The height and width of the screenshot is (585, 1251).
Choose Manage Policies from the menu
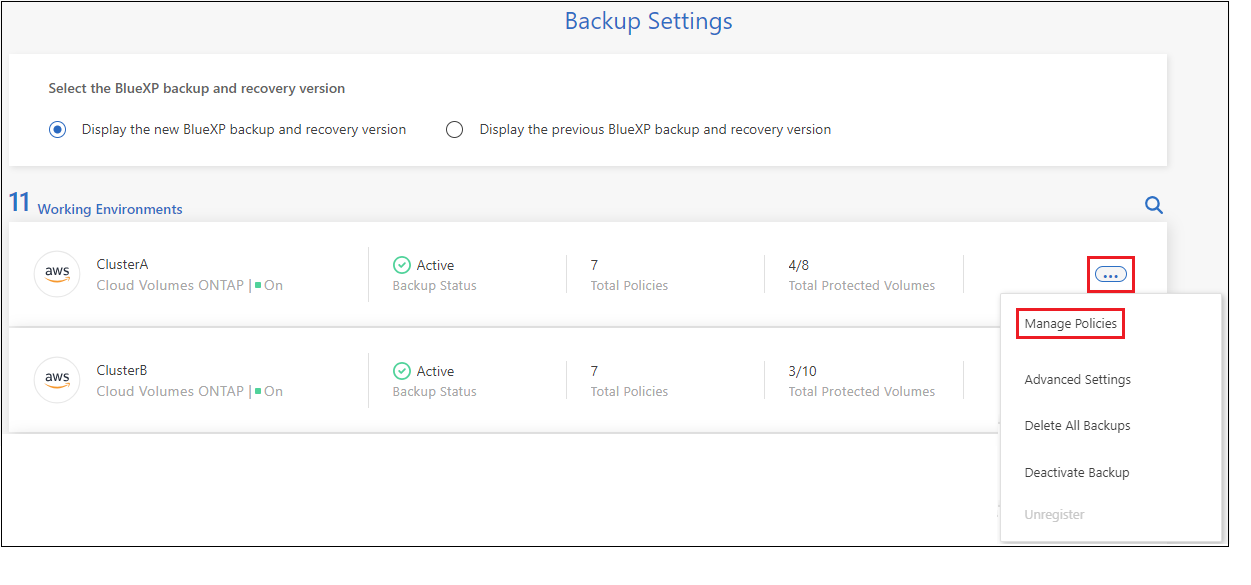coord(1070,324)
